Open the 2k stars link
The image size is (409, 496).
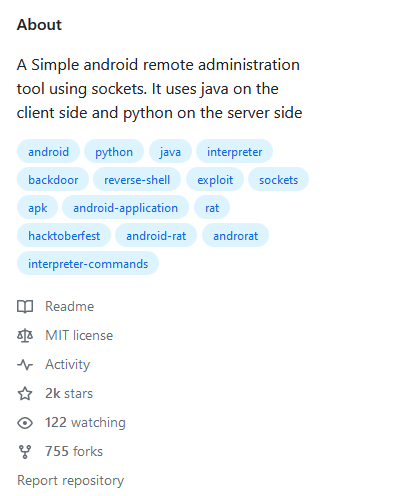tap(69, 393)
